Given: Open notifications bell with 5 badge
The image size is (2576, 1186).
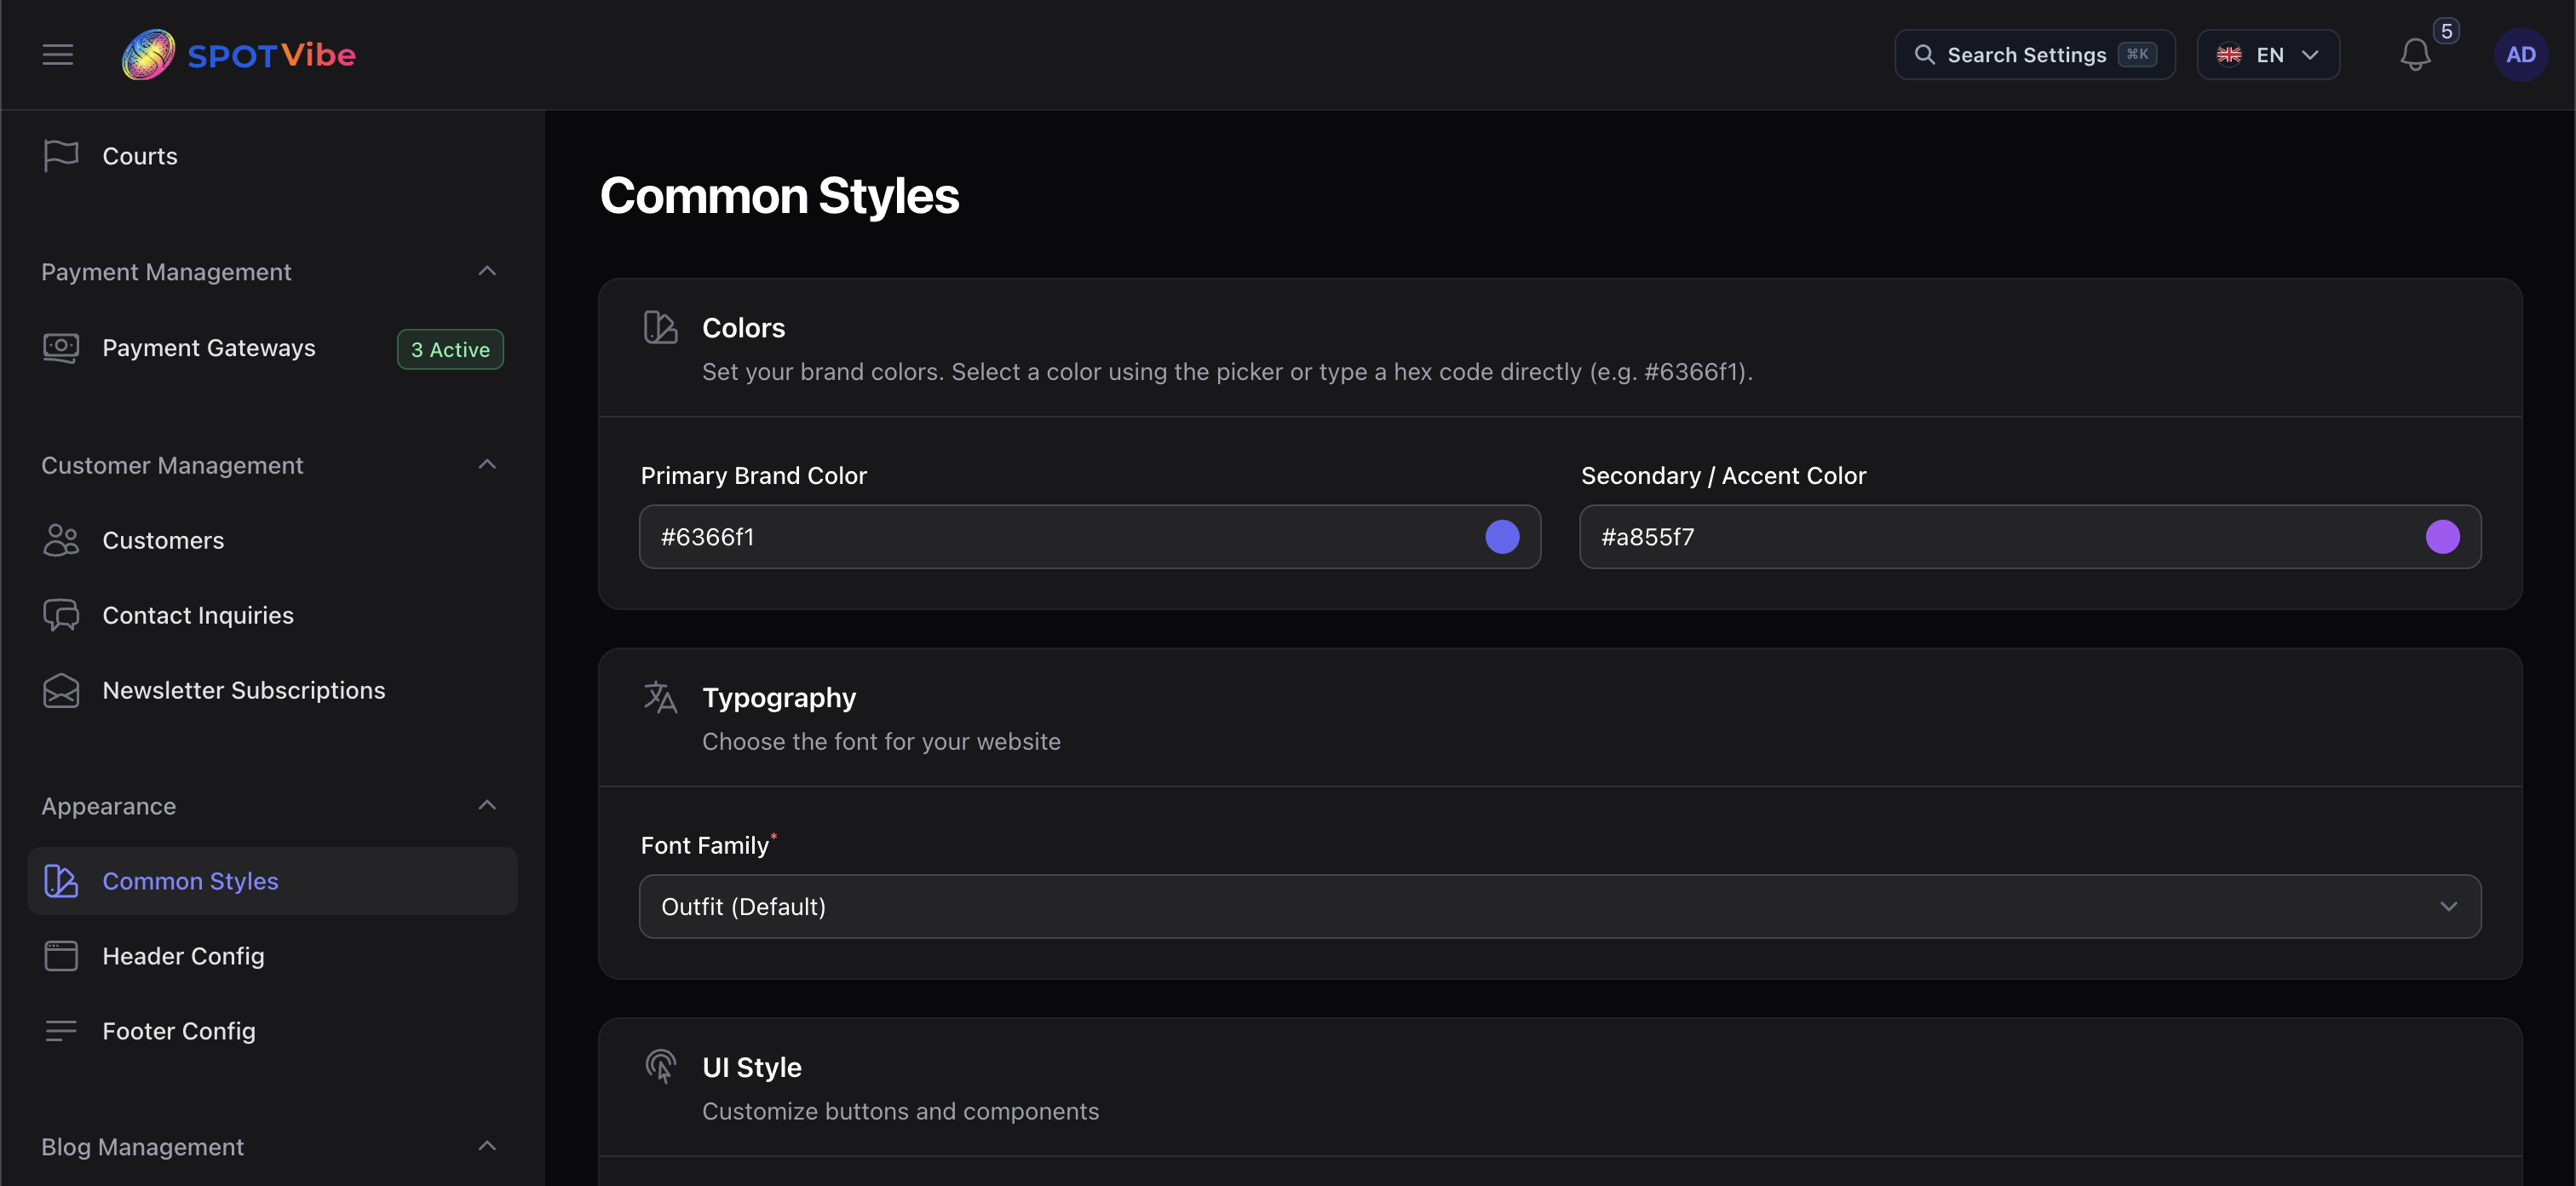Looking at the screenshot, I should pos(2415,54).
